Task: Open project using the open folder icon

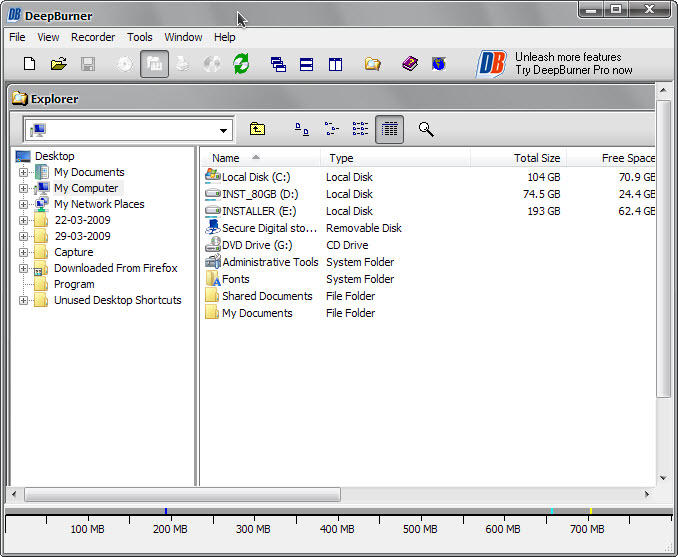Action: 59,64
